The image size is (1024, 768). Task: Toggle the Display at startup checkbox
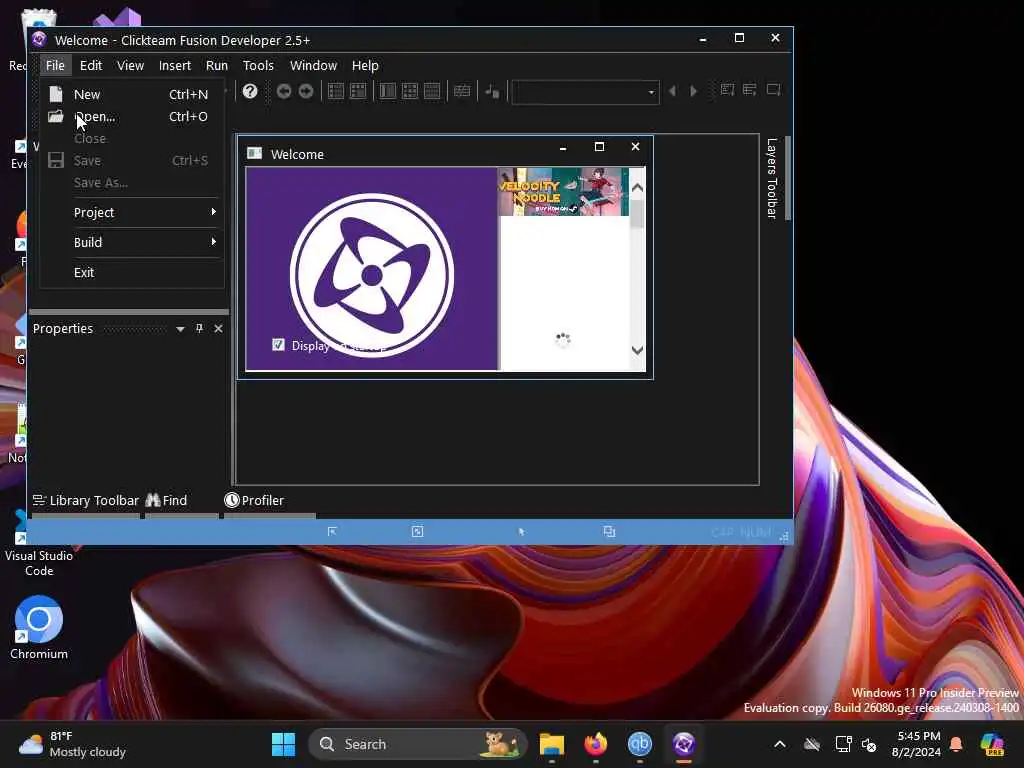click(x=278, y=345)
